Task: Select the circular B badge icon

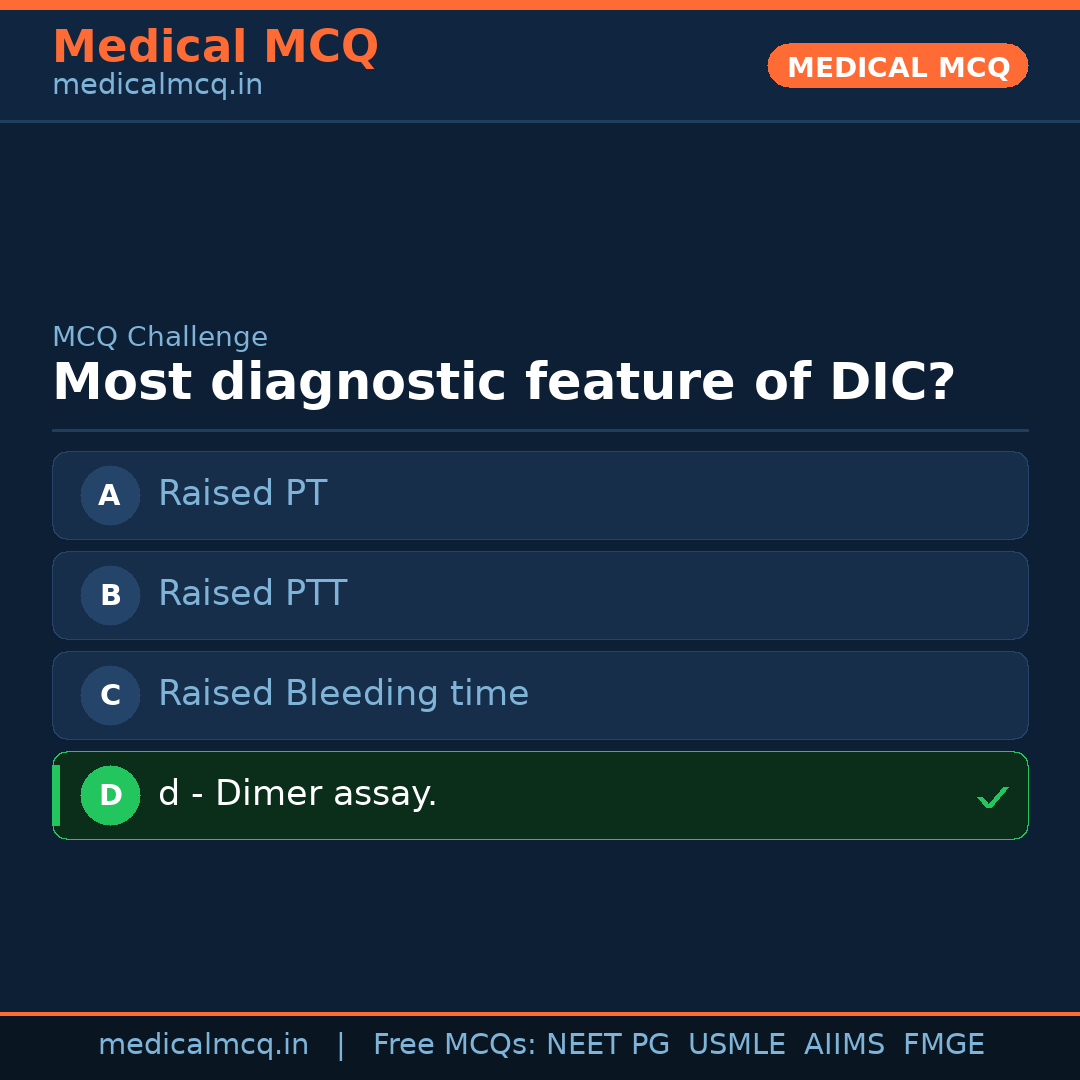Action: click(110, 595)
